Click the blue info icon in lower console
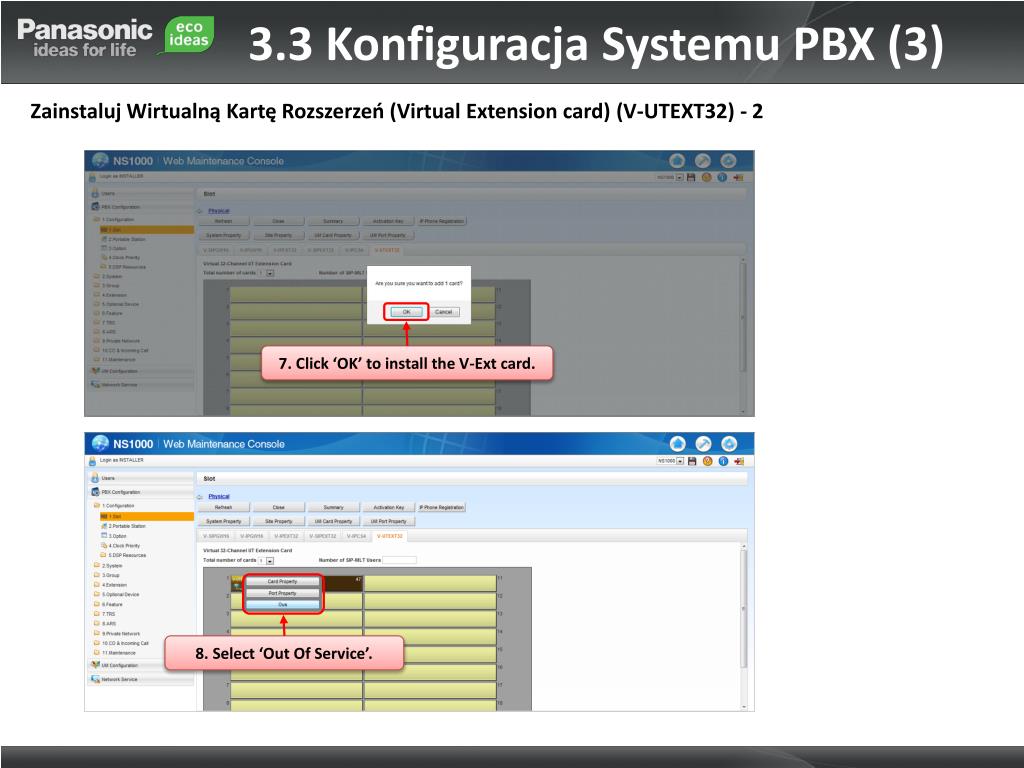This screenshot has width=1024, height=768. click(723, 461)
